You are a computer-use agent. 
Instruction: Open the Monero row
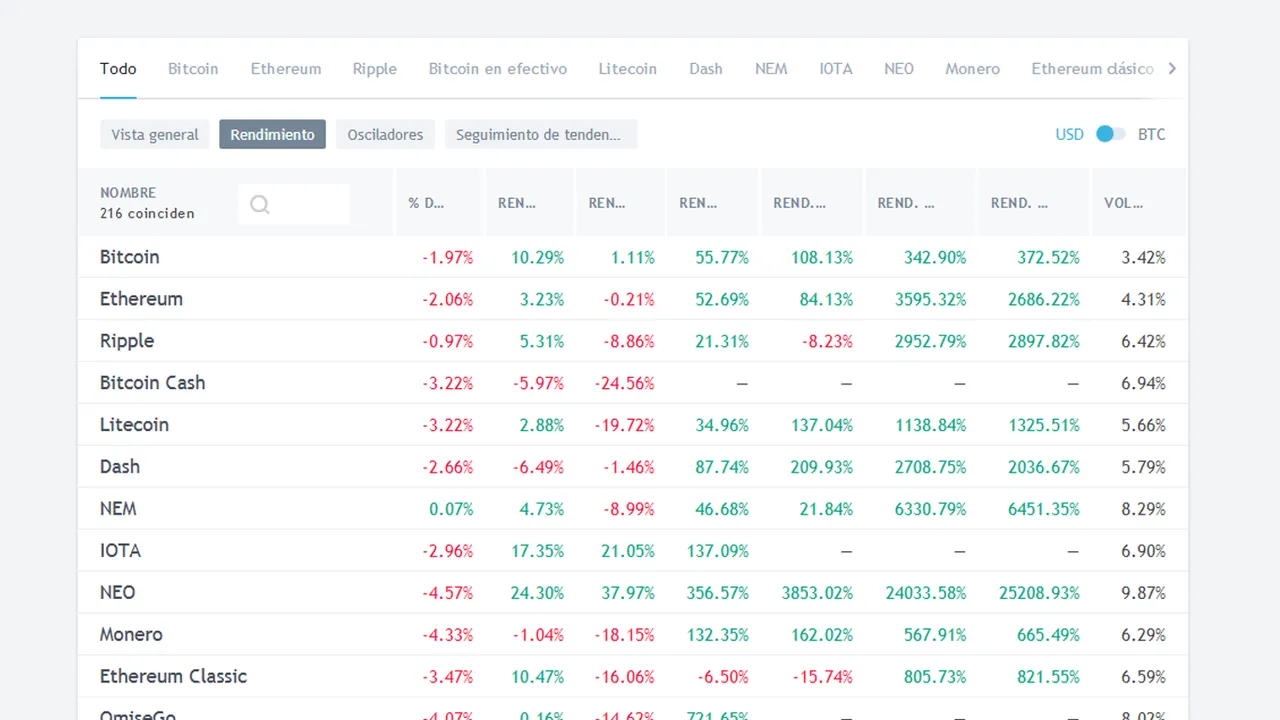pos(633,635)
